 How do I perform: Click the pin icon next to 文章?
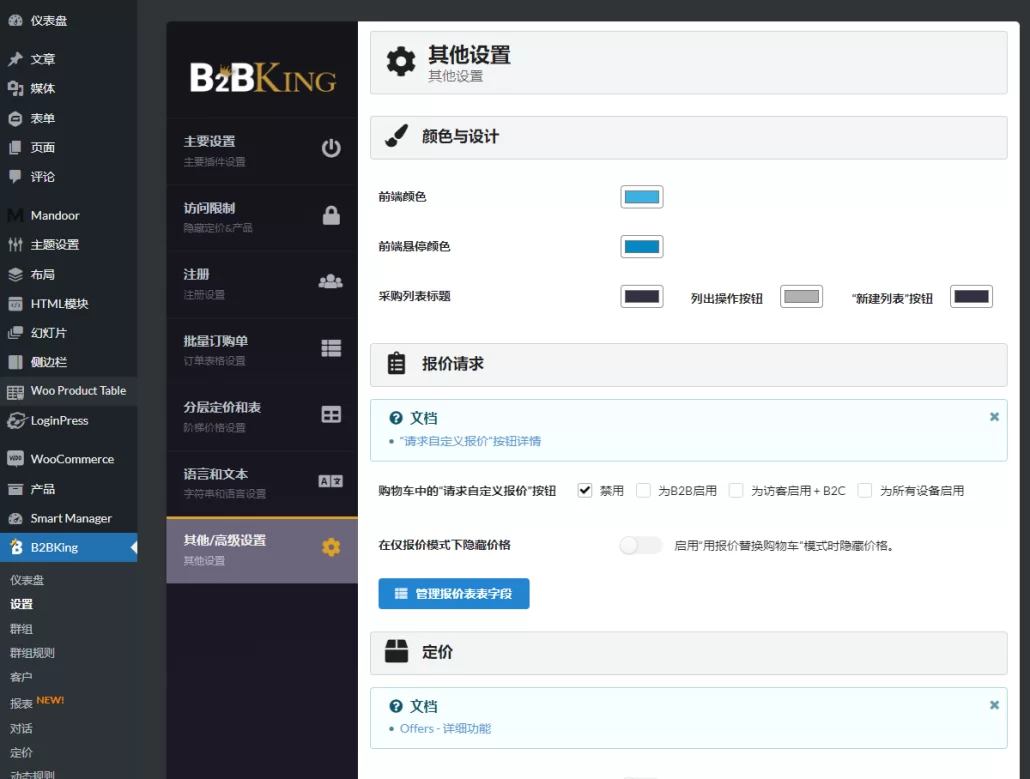[15, 59]
